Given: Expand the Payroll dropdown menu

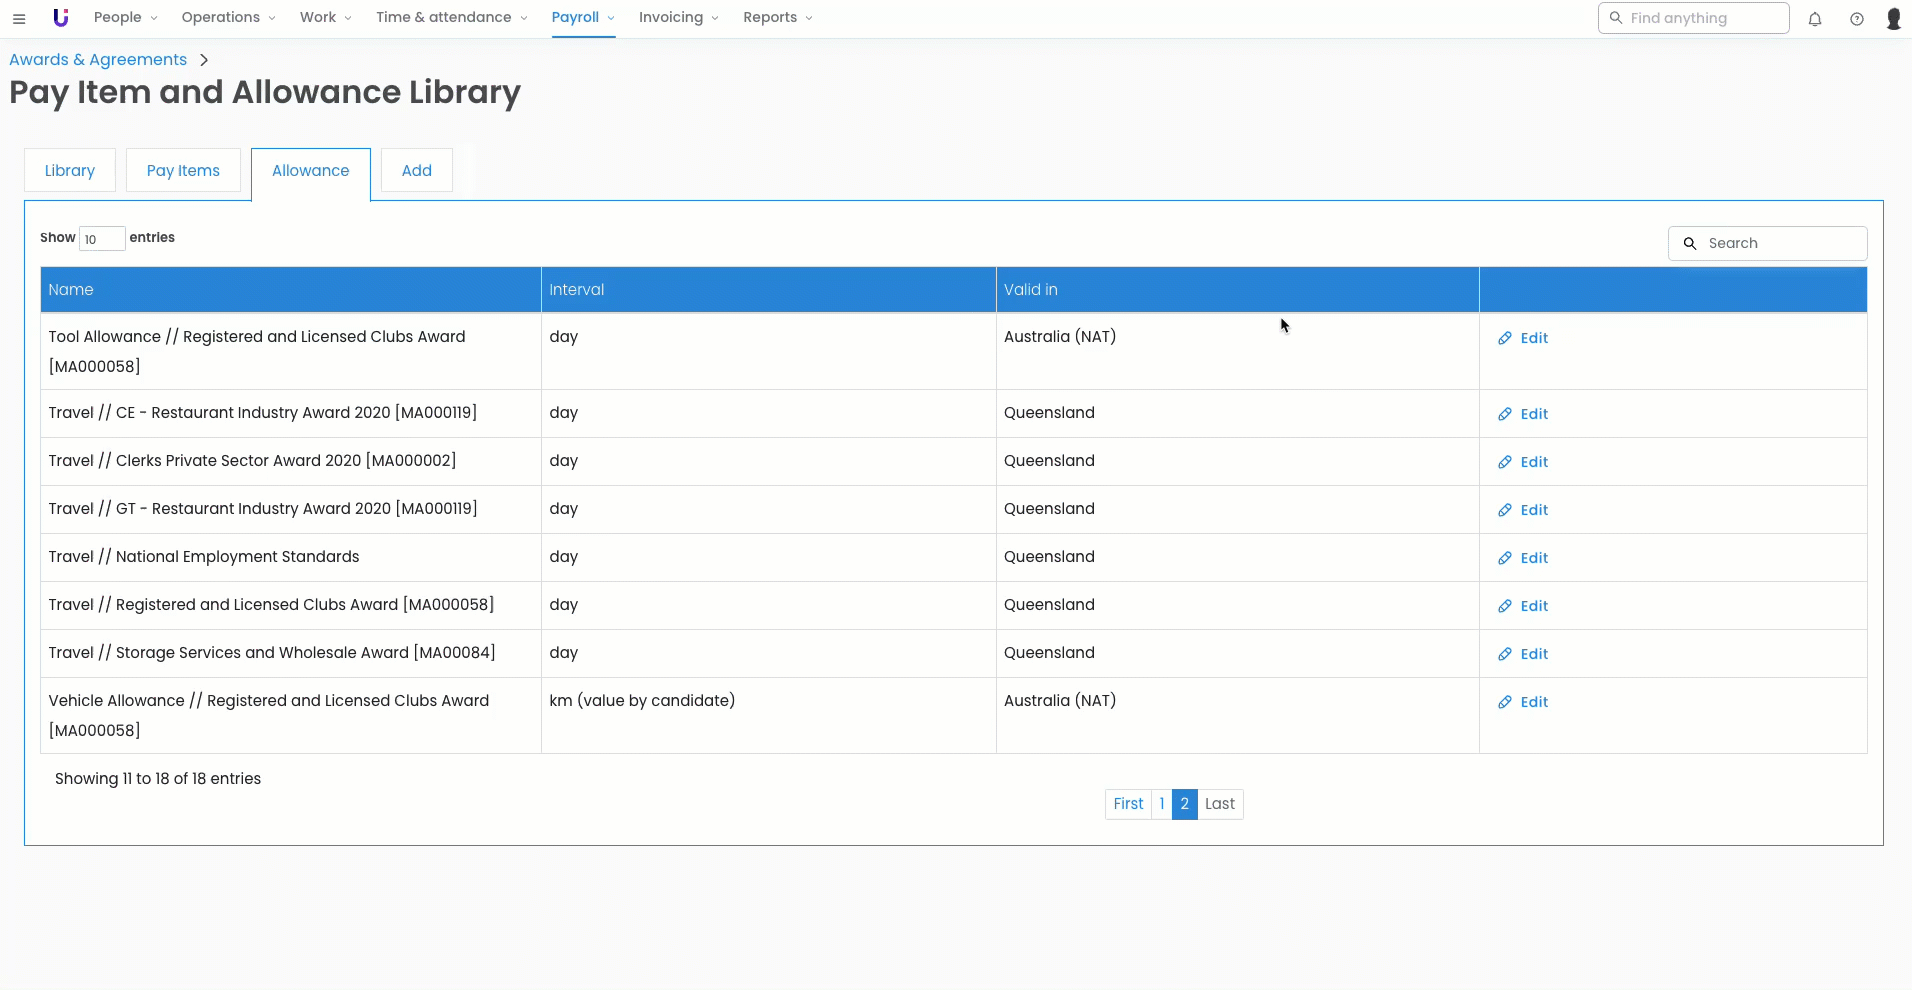Looking at the screenshot, I should point(583,18).
